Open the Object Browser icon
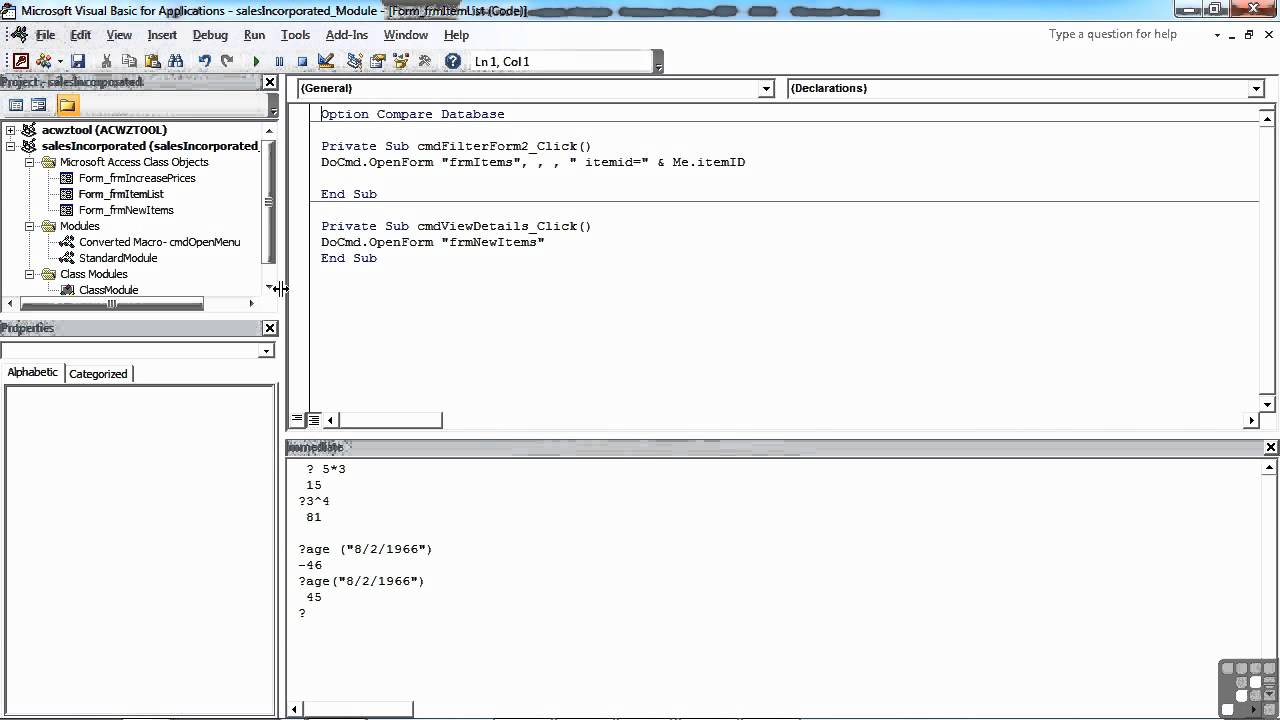The image size is (1280, 720). [400, 61]
